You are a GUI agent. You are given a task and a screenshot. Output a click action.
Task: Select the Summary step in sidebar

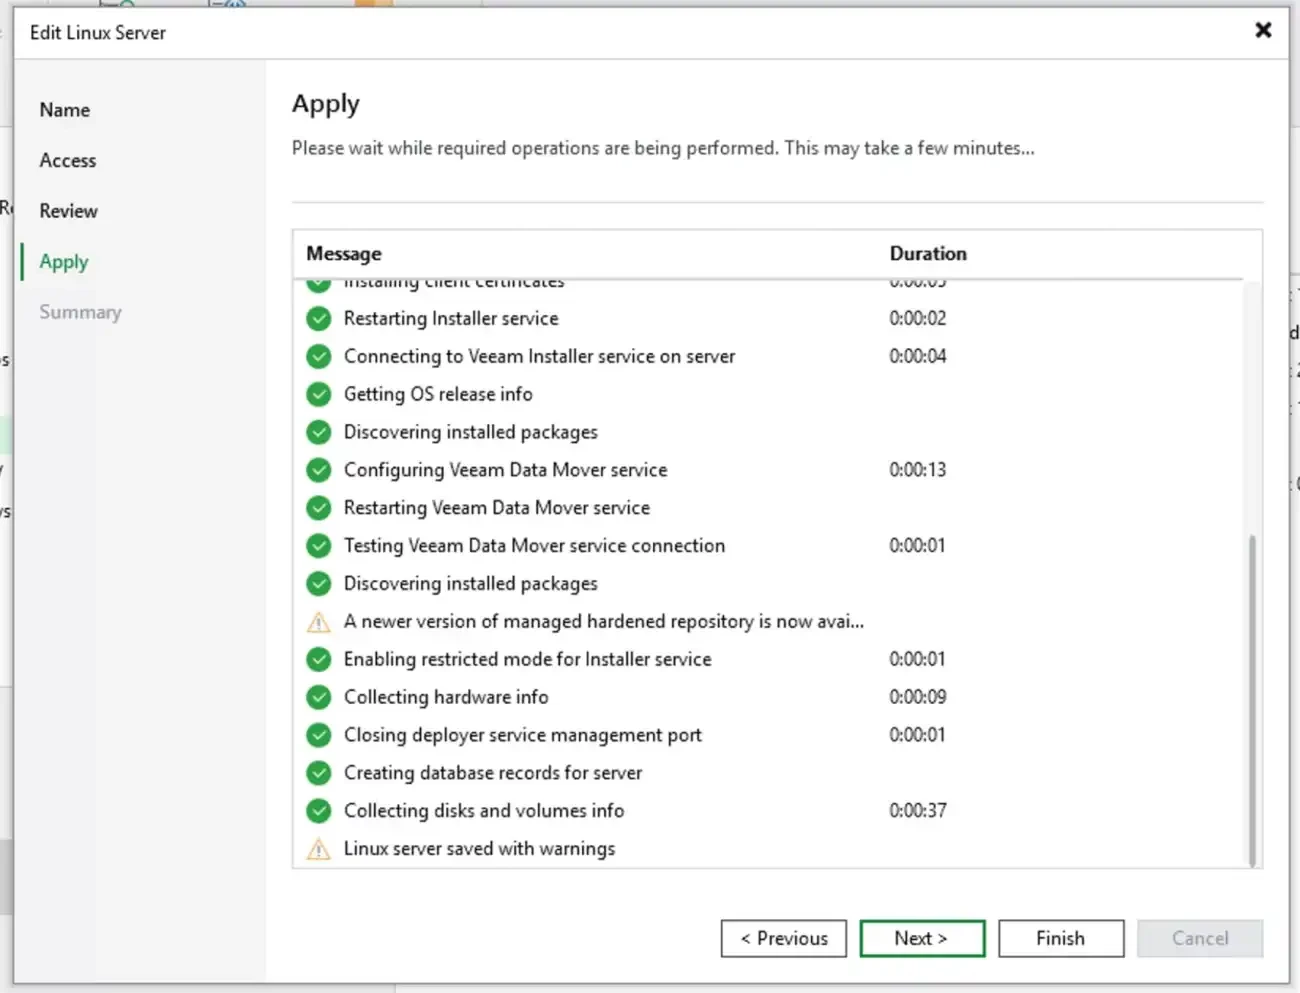80,312
